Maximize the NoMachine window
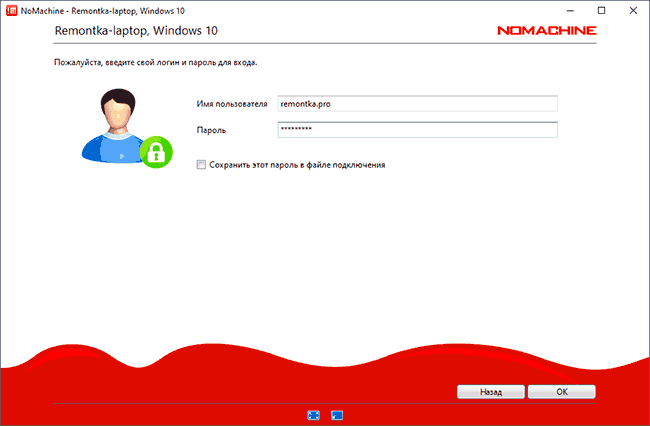Viewport: 650px width, 426px height. 601,8
